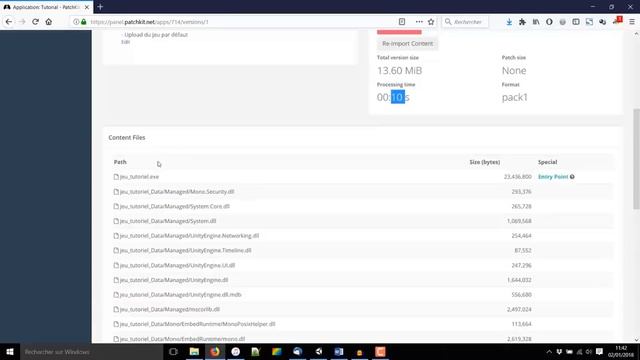Click the page vertical scrollbar thumb

(x=636, y=159)
